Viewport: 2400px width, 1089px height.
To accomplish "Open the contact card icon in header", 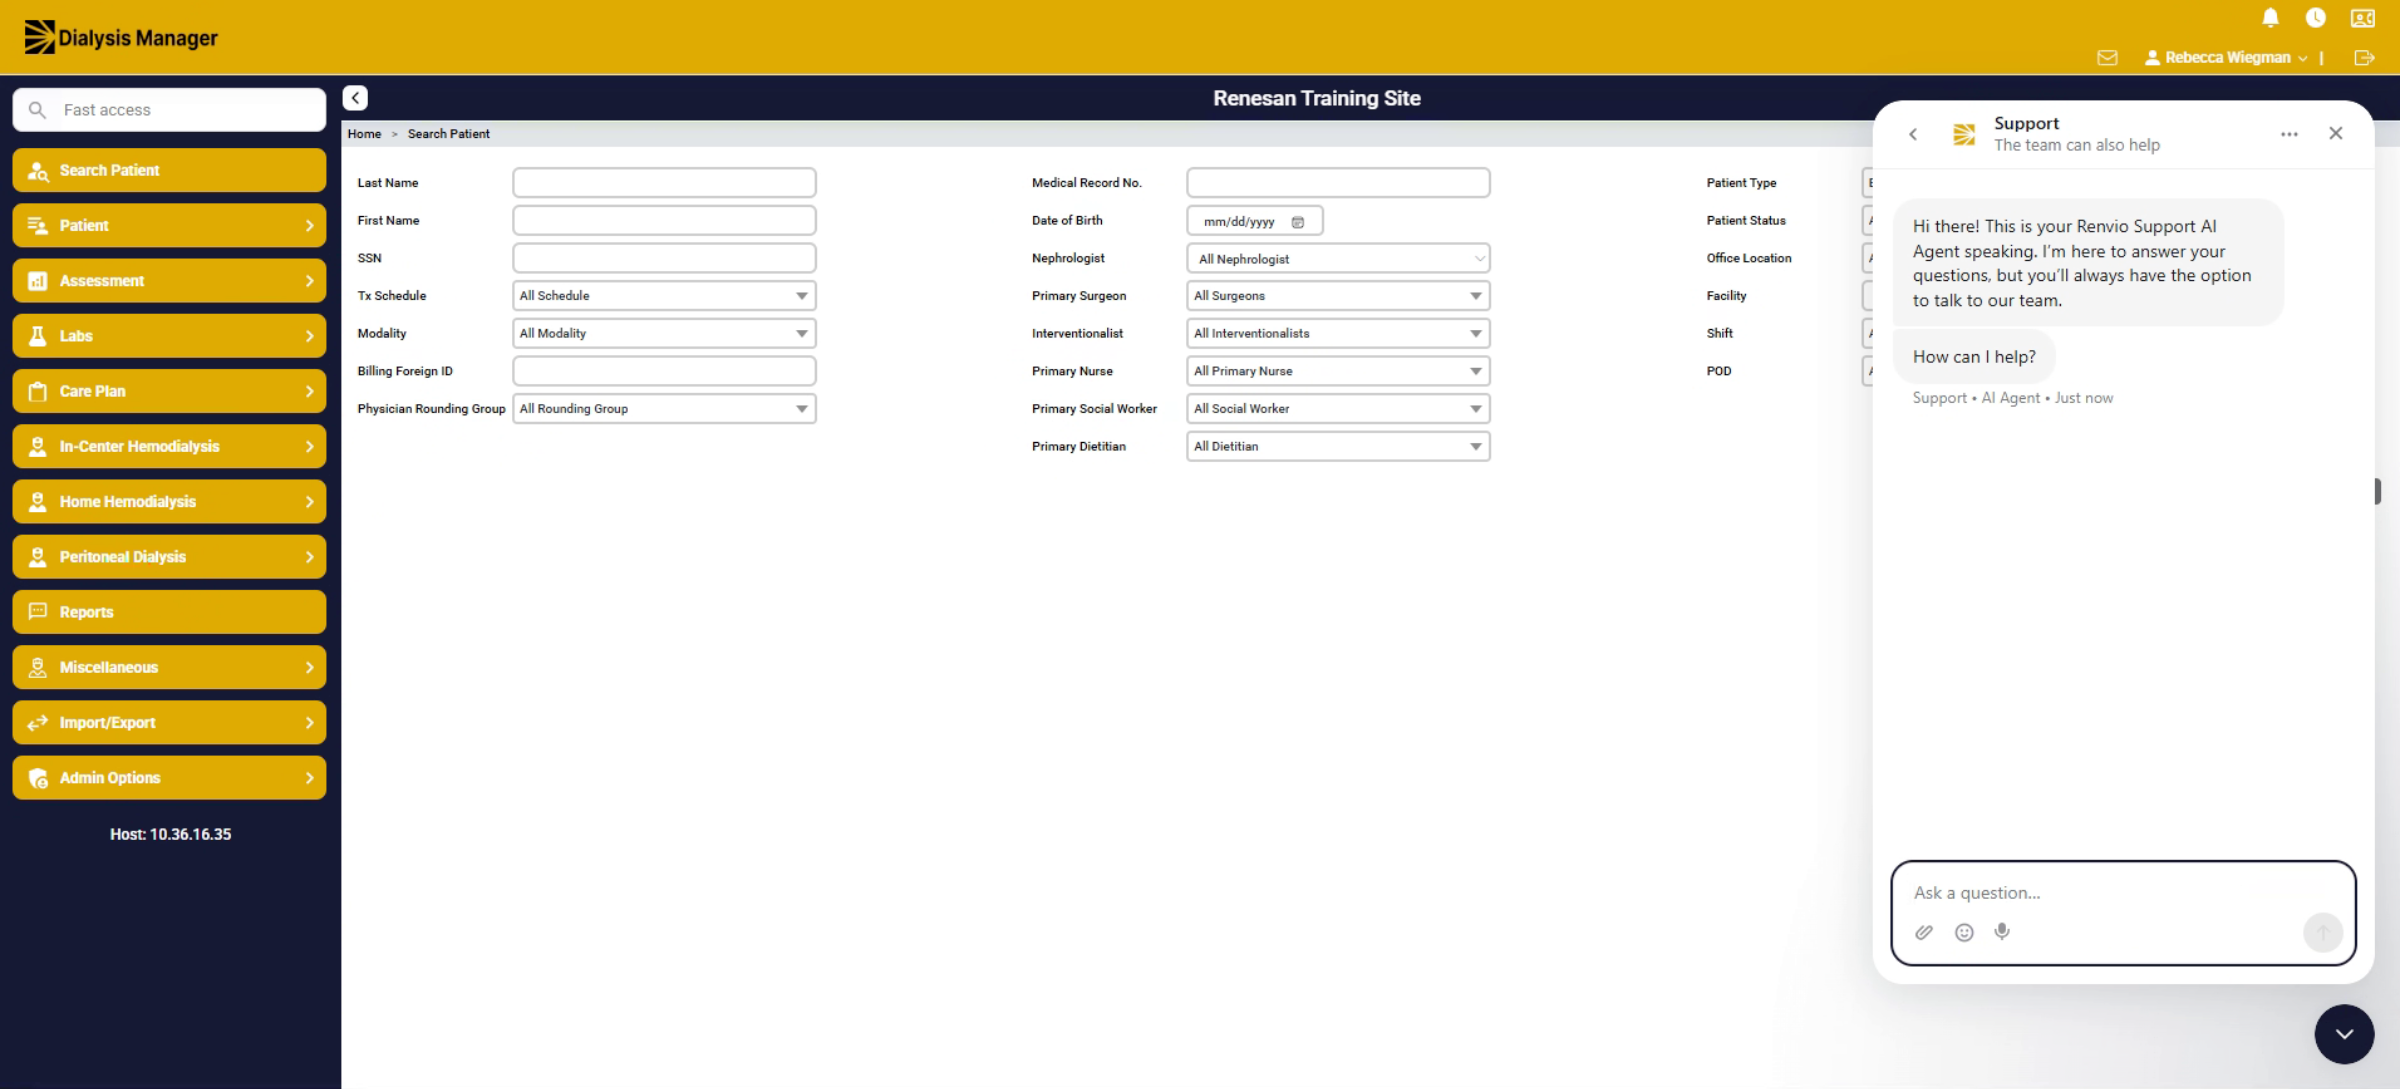I will click(2362, 18).
